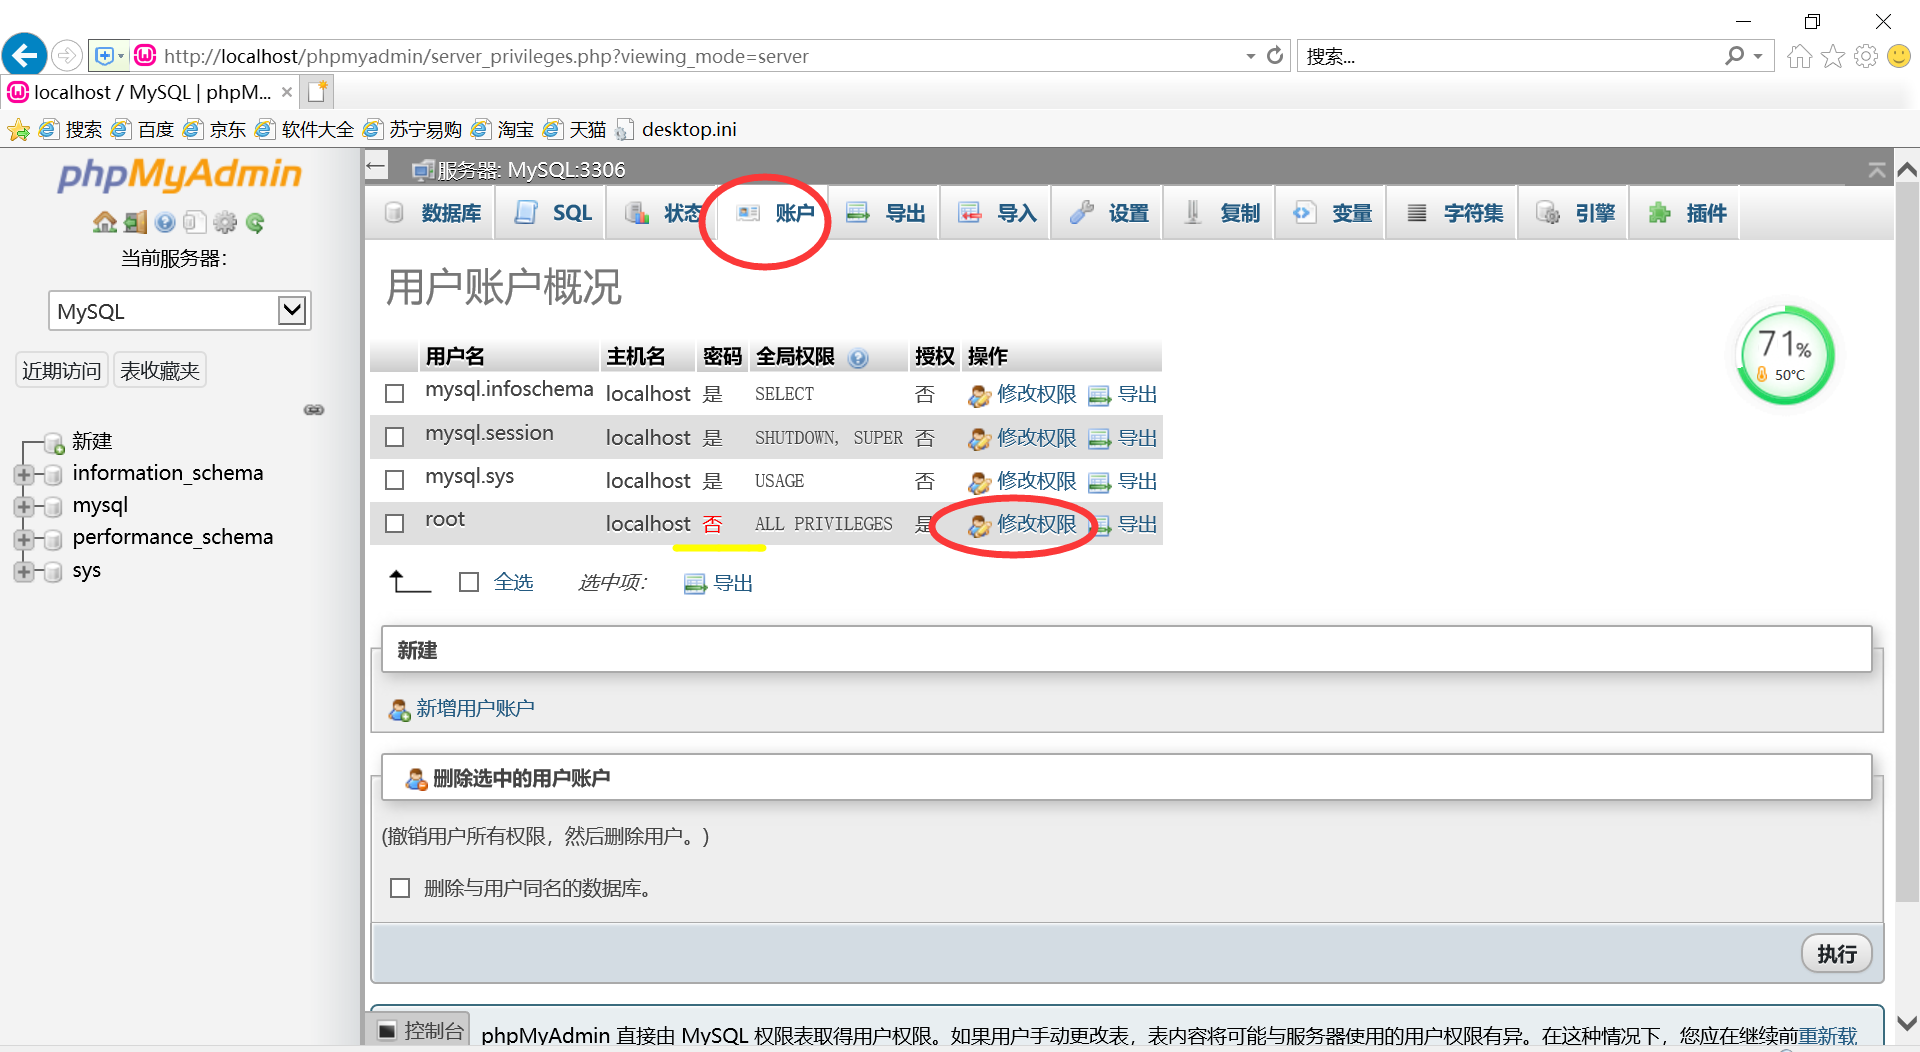Viewport: 1920px width, 1052px height.
Task: Check the mysql.infoschema user checkbox
Action: pos(395,394)
